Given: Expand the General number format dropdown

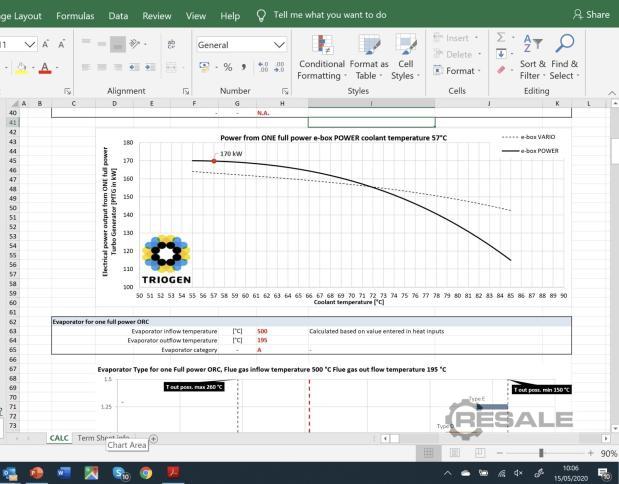Looking at the screenshot, I should point(279,45).
